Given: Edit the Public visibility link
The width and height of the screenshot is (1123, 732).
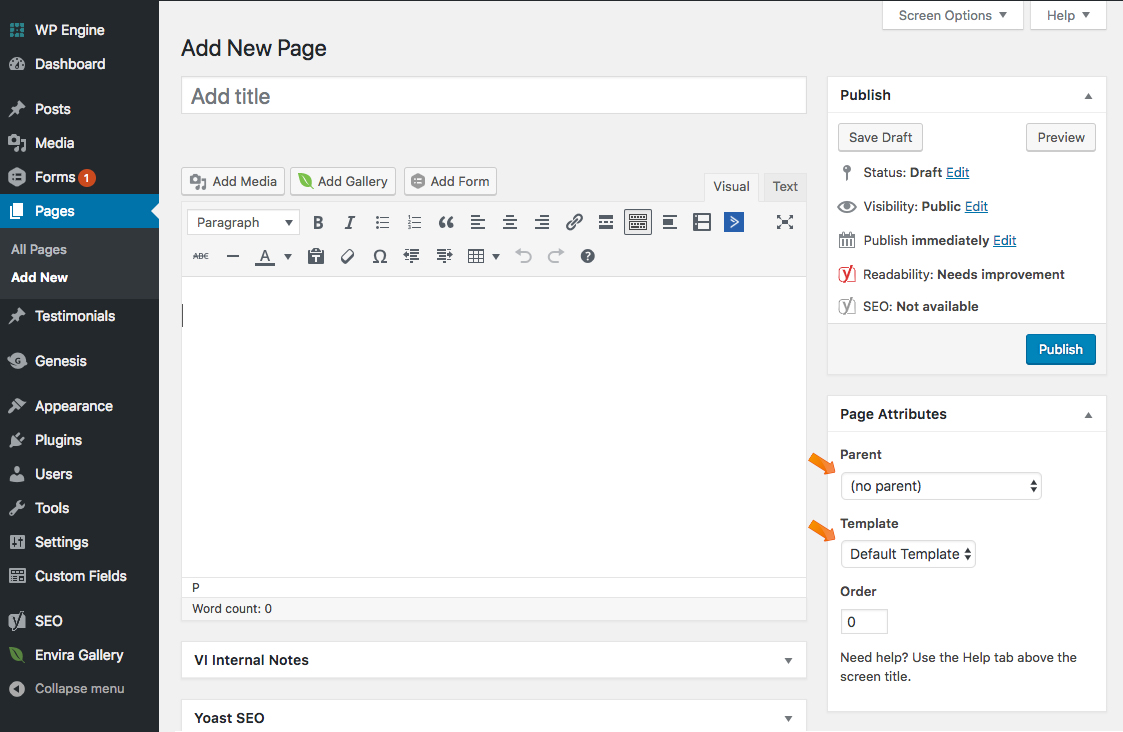Looking at the screenshot, I should pyautogui.click(x=976, y=206).
